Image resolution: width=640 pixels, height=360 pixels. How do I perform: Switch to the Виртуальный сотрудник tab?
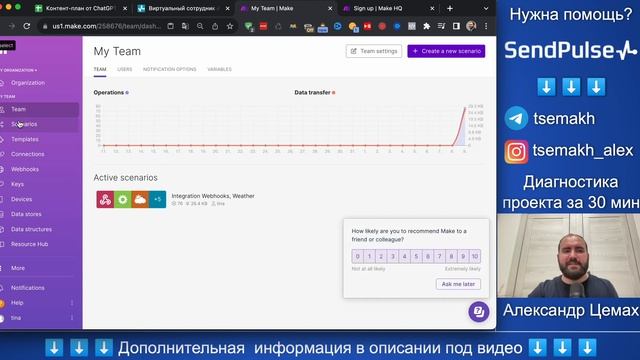[183, 8]
